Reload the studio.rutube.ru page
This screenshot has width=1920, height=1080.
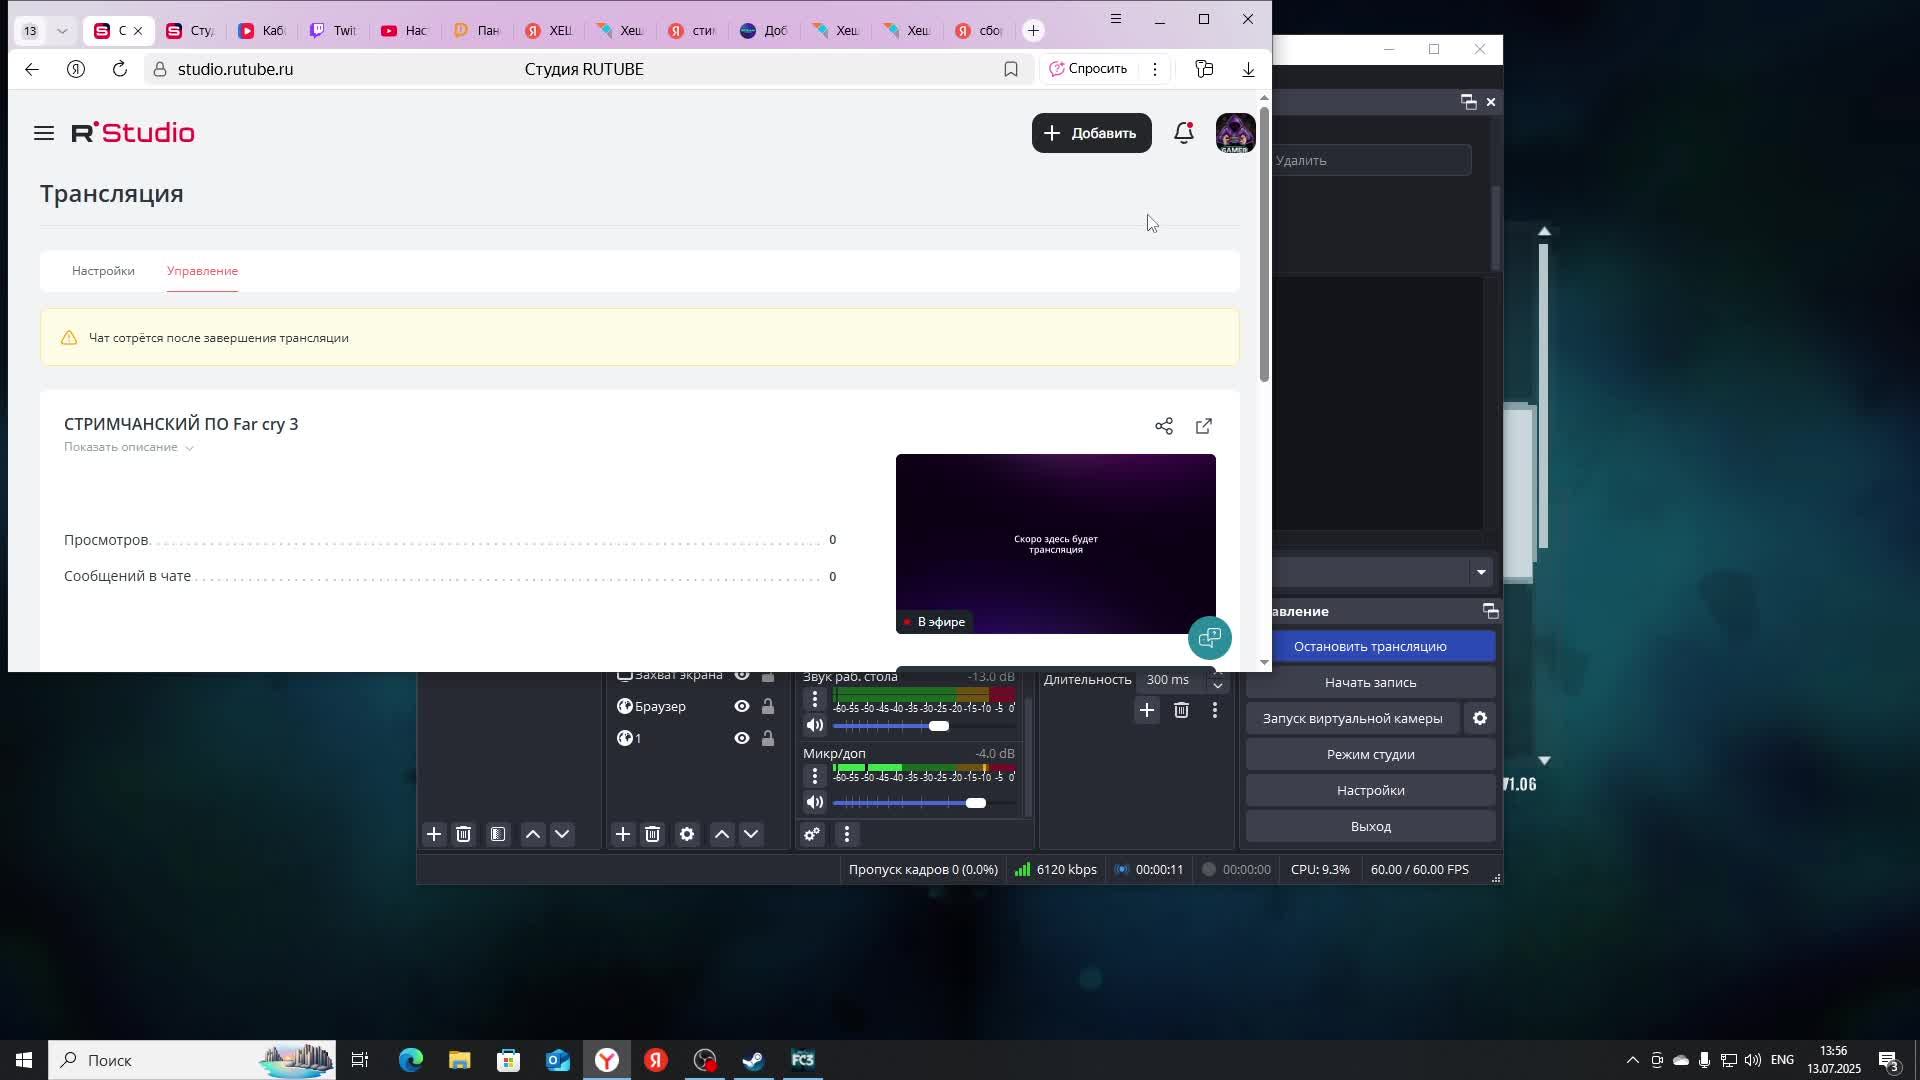[119, 69]
